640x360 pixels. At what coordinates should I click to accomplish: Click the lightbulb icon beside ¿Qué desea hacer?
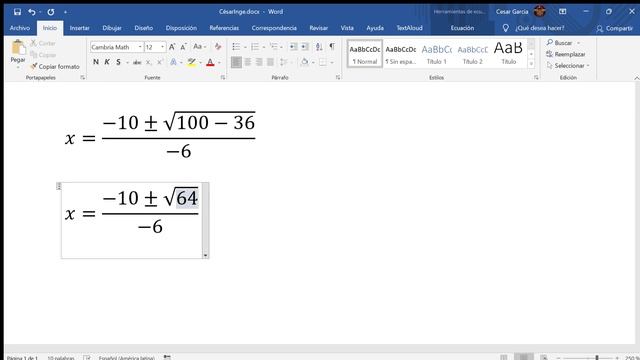(x=505, y=28)
